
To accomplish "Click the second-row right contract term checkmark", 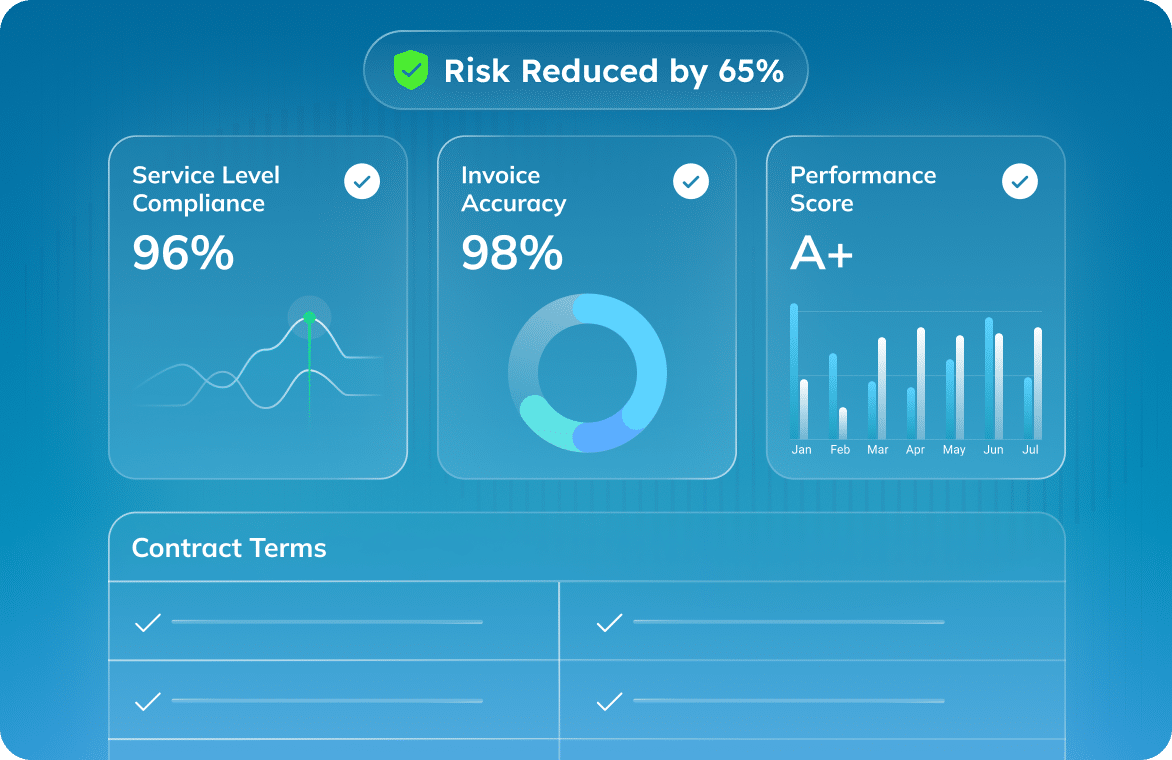I will point(609,702).
